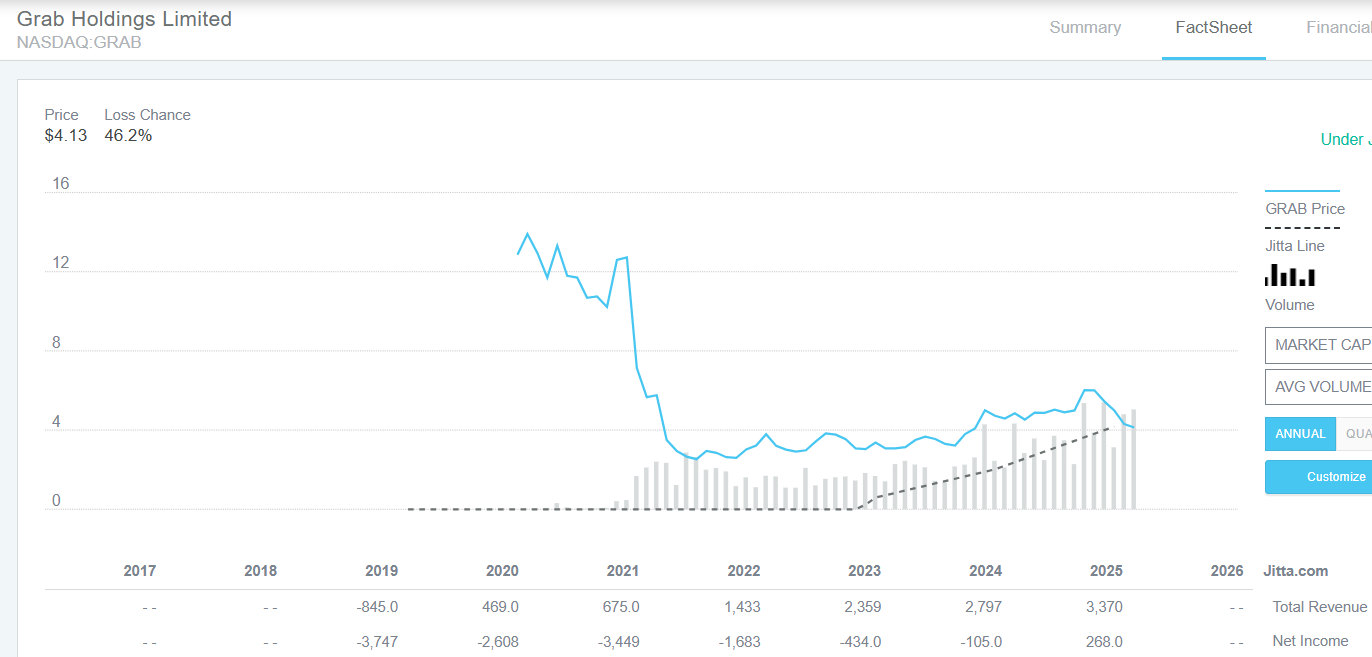Viewport: 1372px width, 657px height.
Task: Click the Price label above the chart
Action: [62, 115]
